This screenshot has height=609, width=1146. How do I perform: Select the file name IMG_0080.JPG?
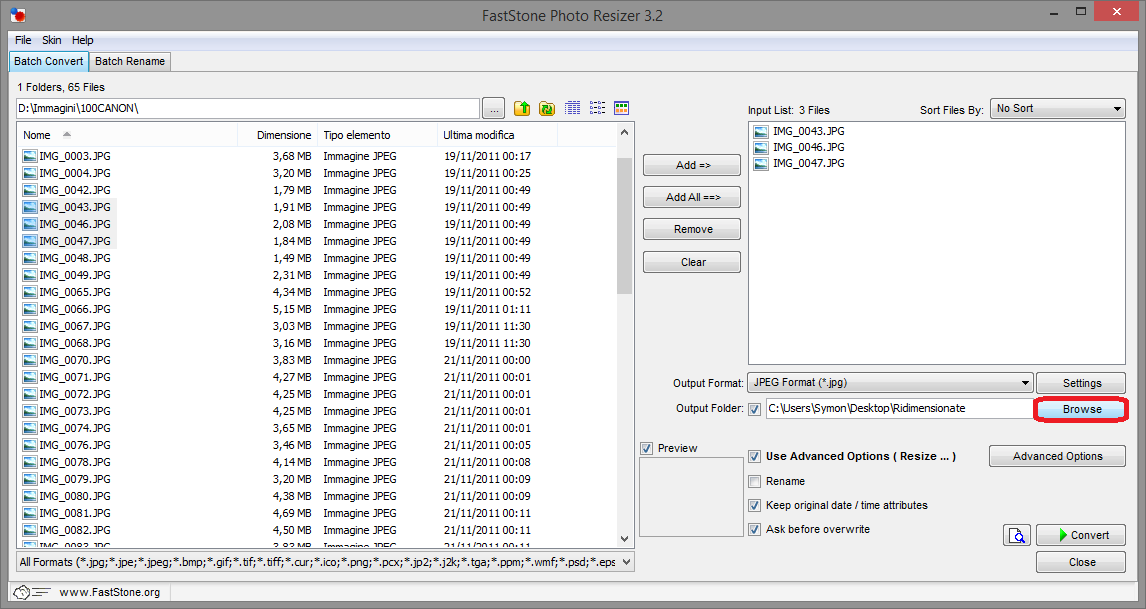[75, 496]
